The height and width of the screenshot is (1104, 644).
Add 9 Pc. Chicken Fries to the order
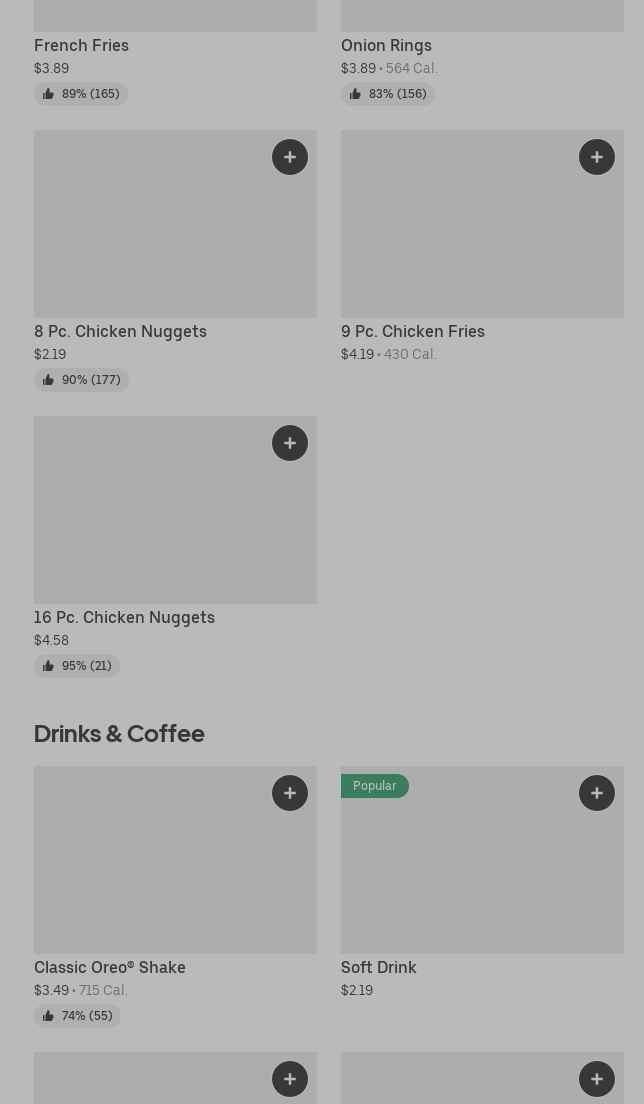click(x=597, y=157)
